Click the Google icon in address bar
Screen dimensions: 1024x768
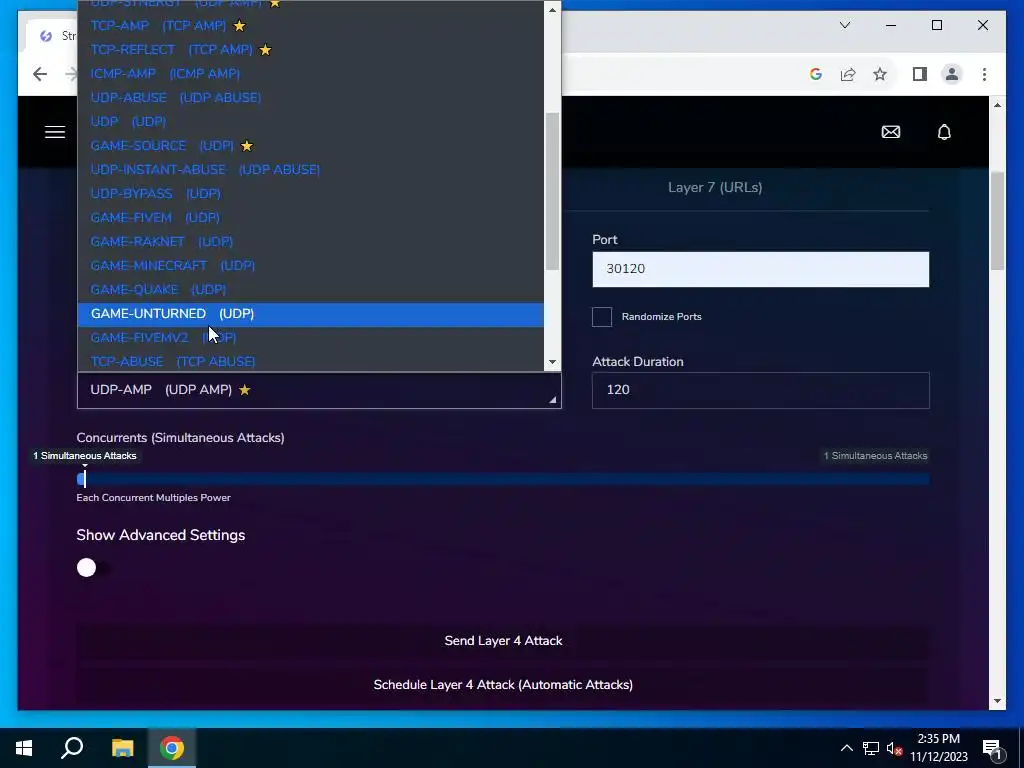(815, 74)
